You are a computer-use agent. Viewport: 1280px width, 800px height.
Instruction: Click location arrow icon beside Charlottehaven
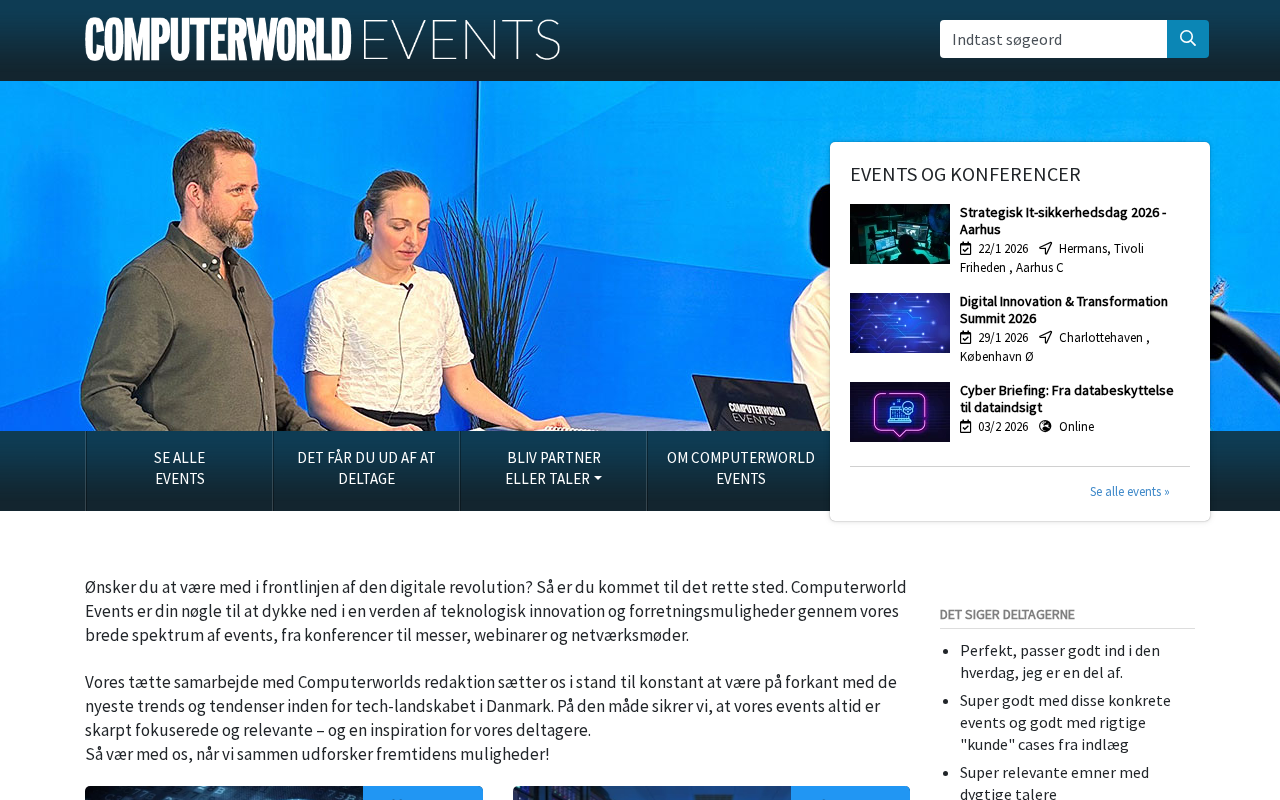(x=1046, y=338)
